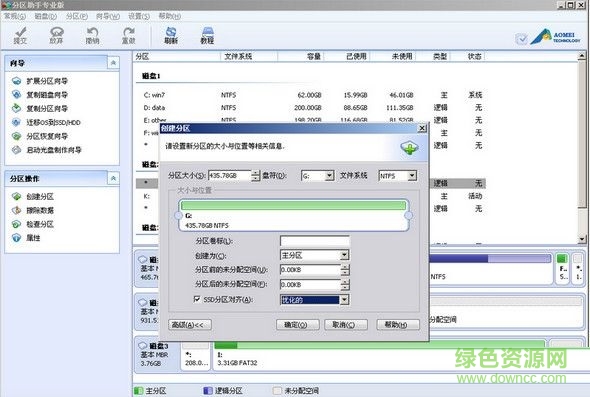590x397 pixels.
Task: Open the SSD alignment 优化的 dropdown
Action: (344, 300)
